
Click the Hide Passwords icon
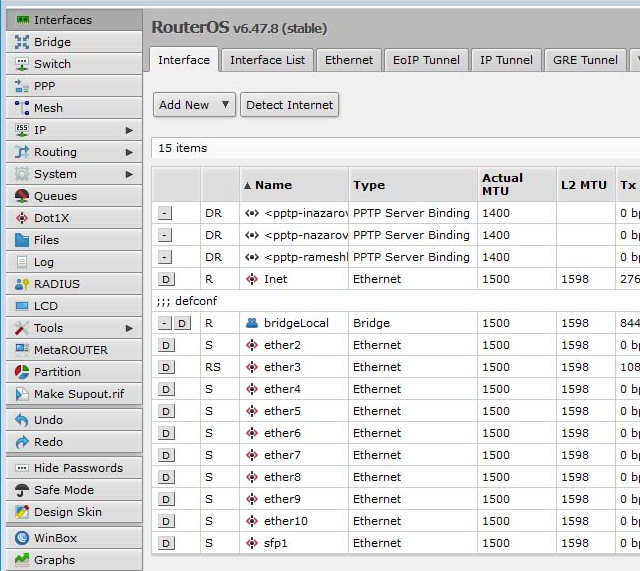point(22,468)
